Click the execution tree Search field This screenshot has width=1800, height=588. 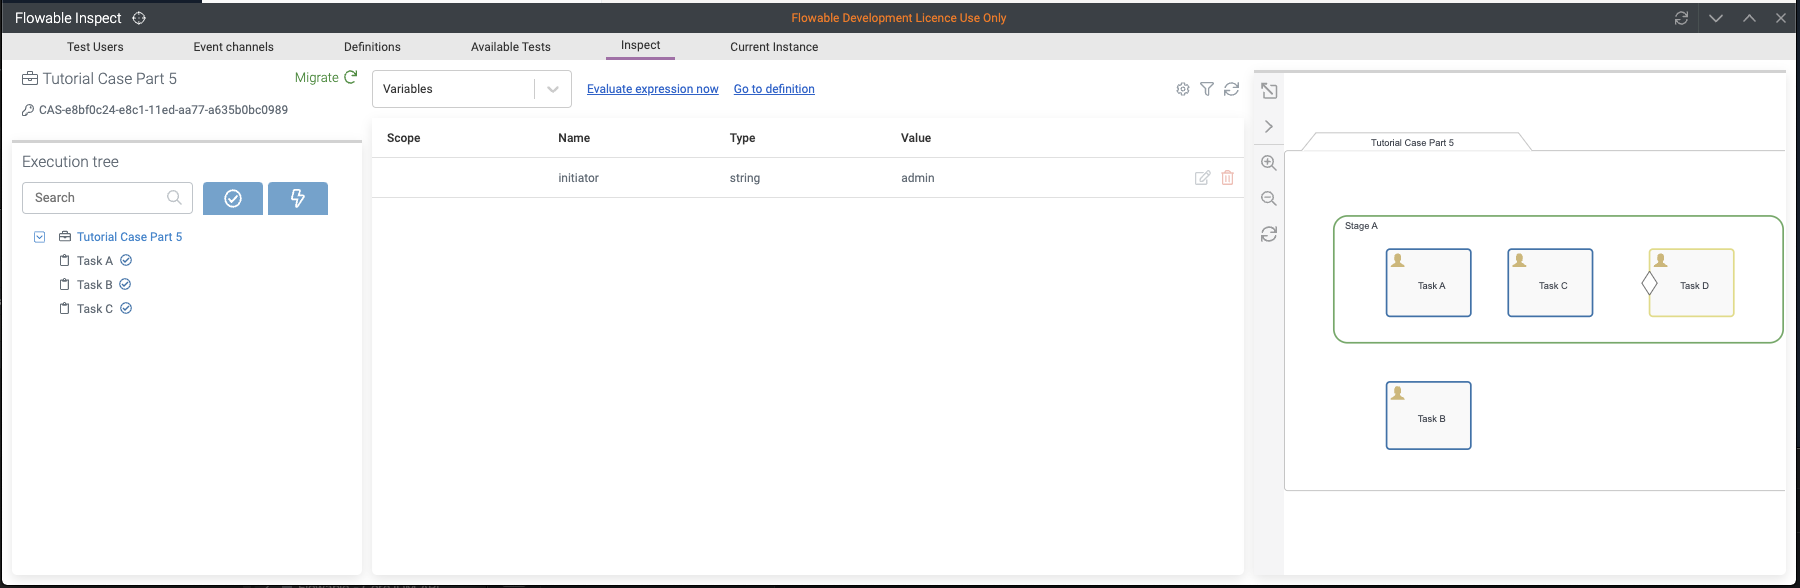coord(97,198)
